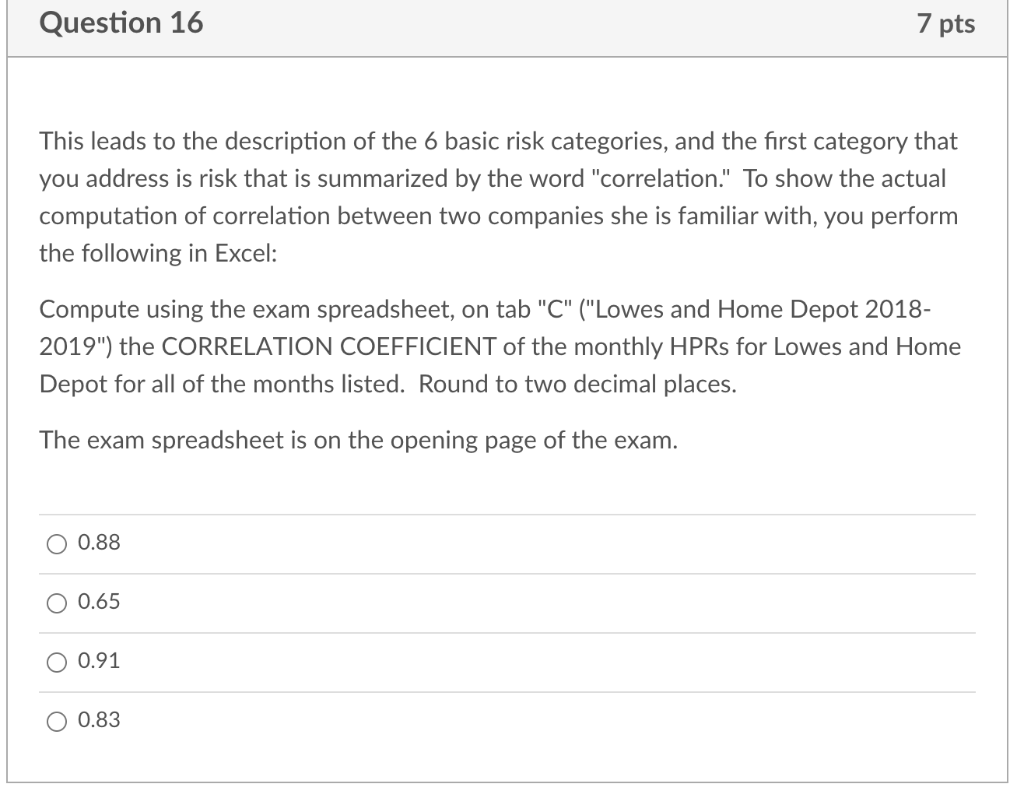This screenshot has width=1024, height=805.
Task: Click the Question 16 header
Action: click(122, 23)
